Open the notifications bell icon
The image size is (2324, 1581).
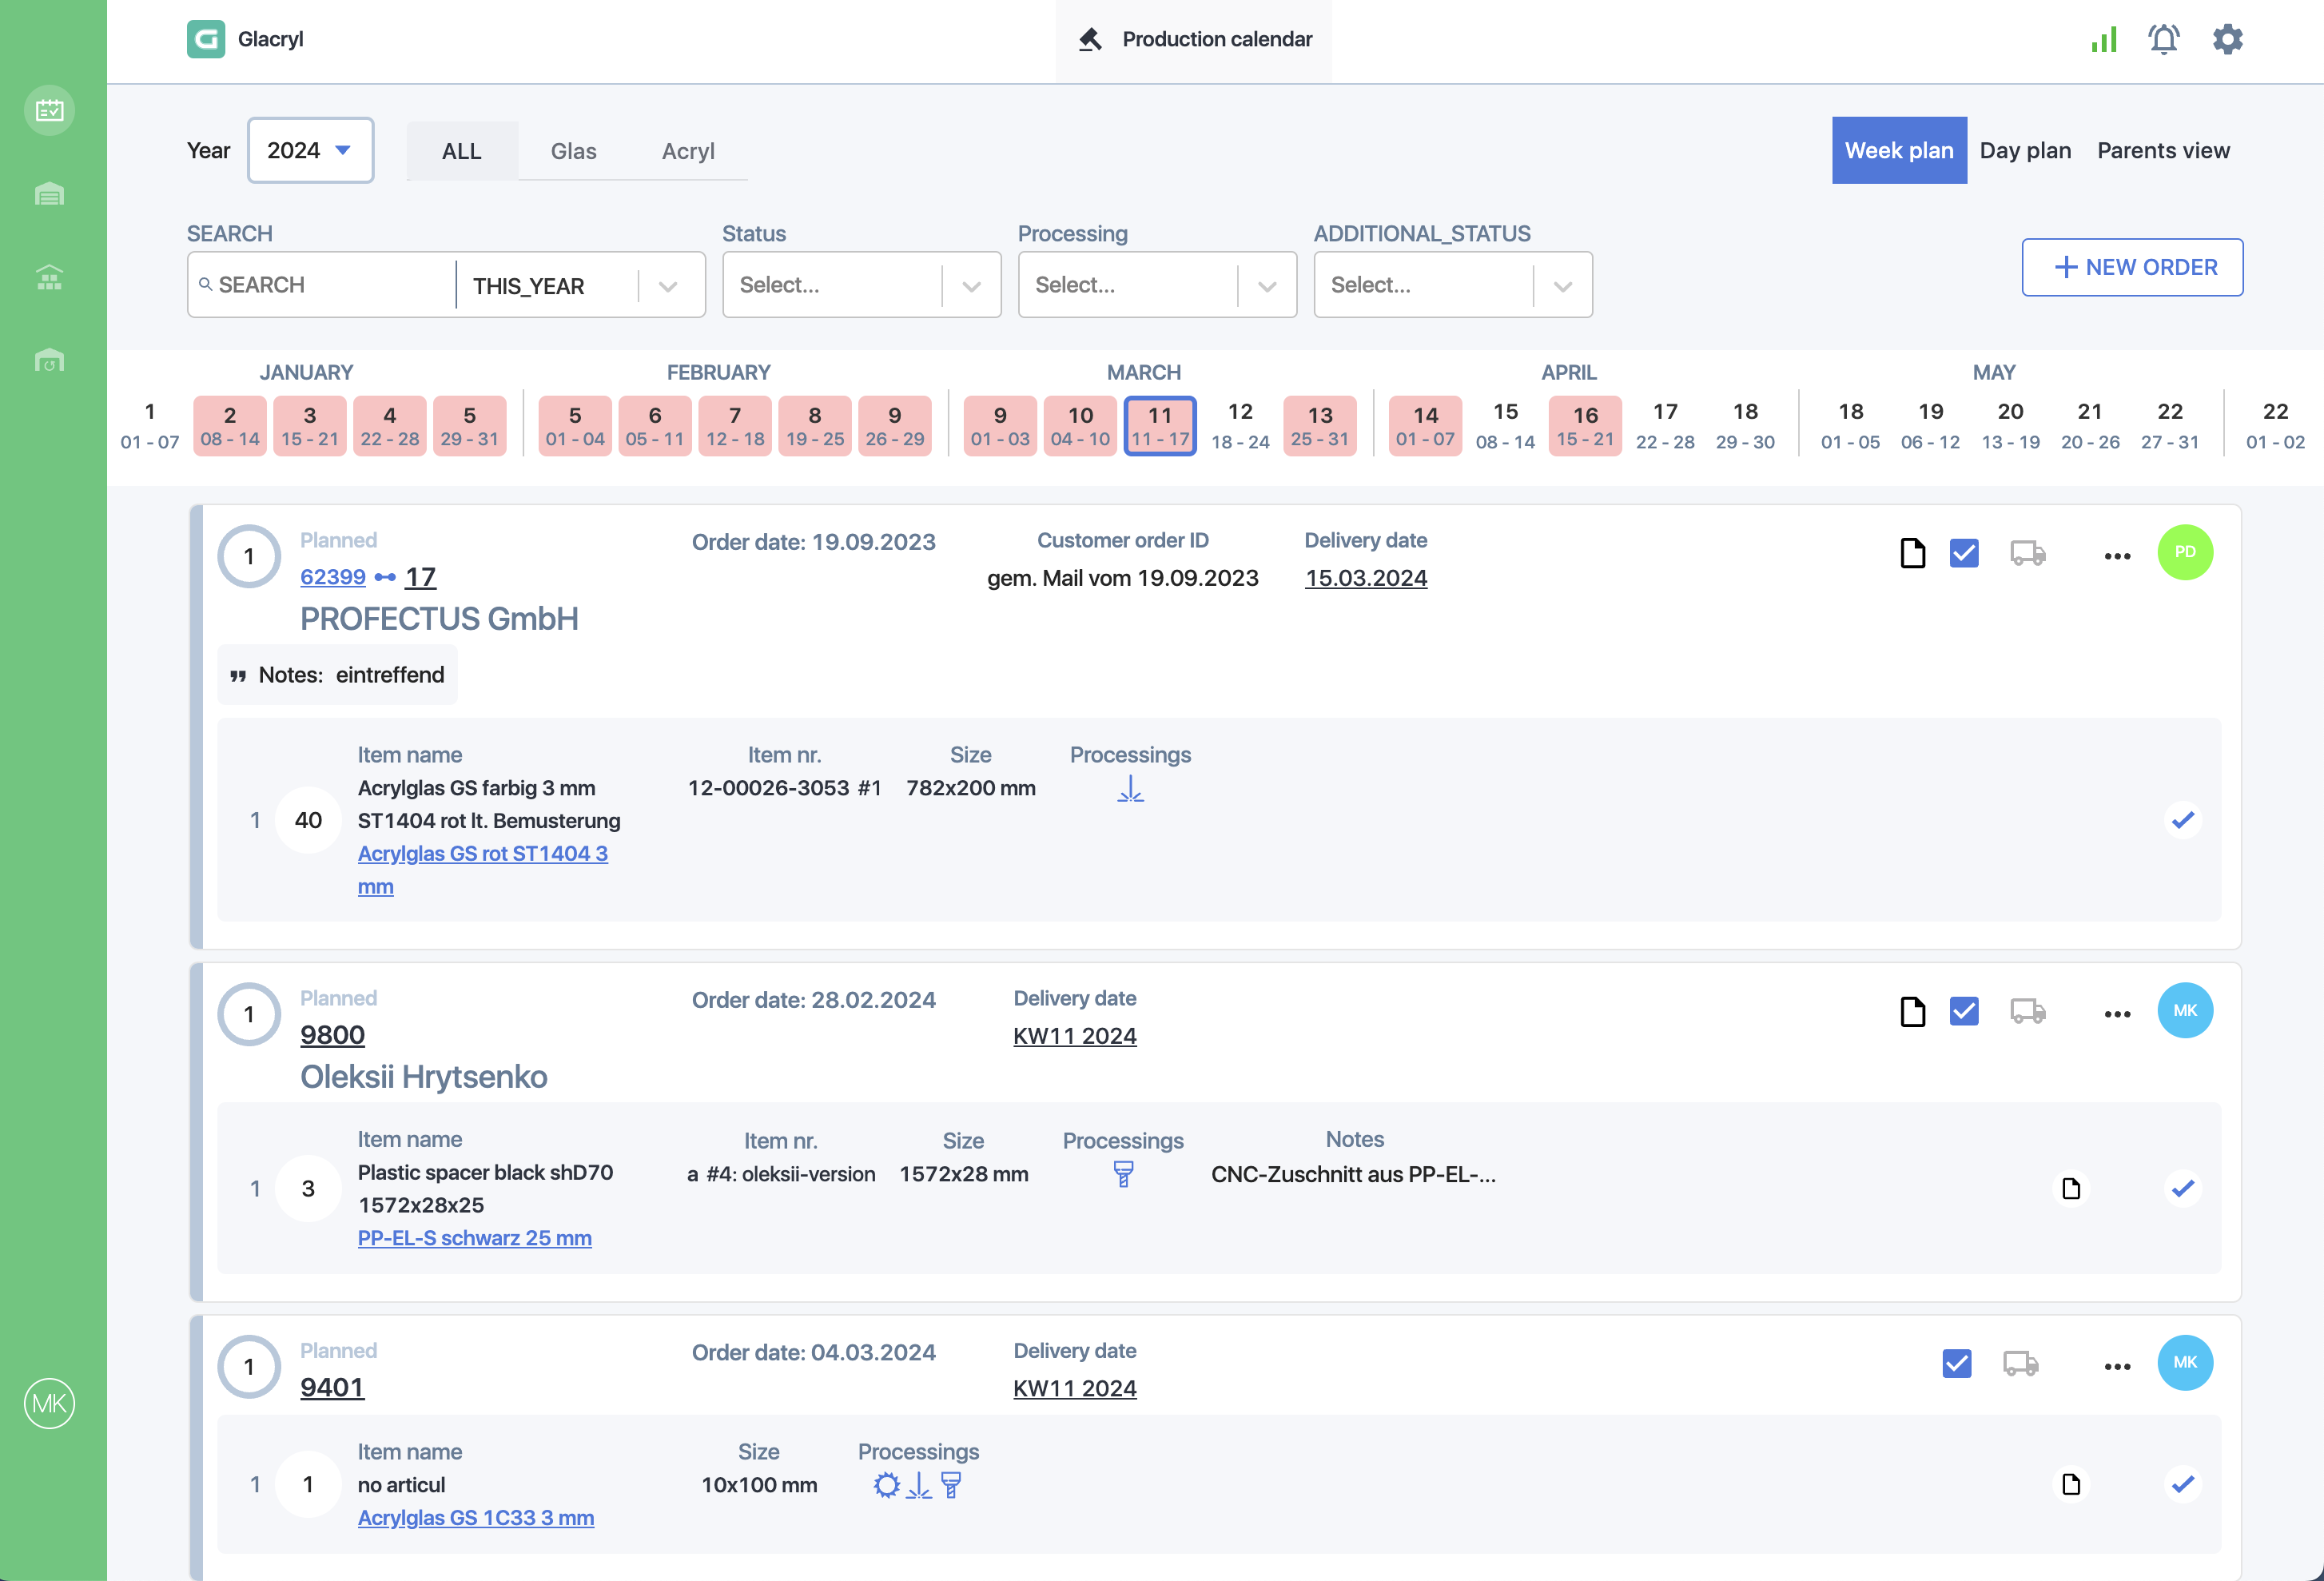(2163, 39)
